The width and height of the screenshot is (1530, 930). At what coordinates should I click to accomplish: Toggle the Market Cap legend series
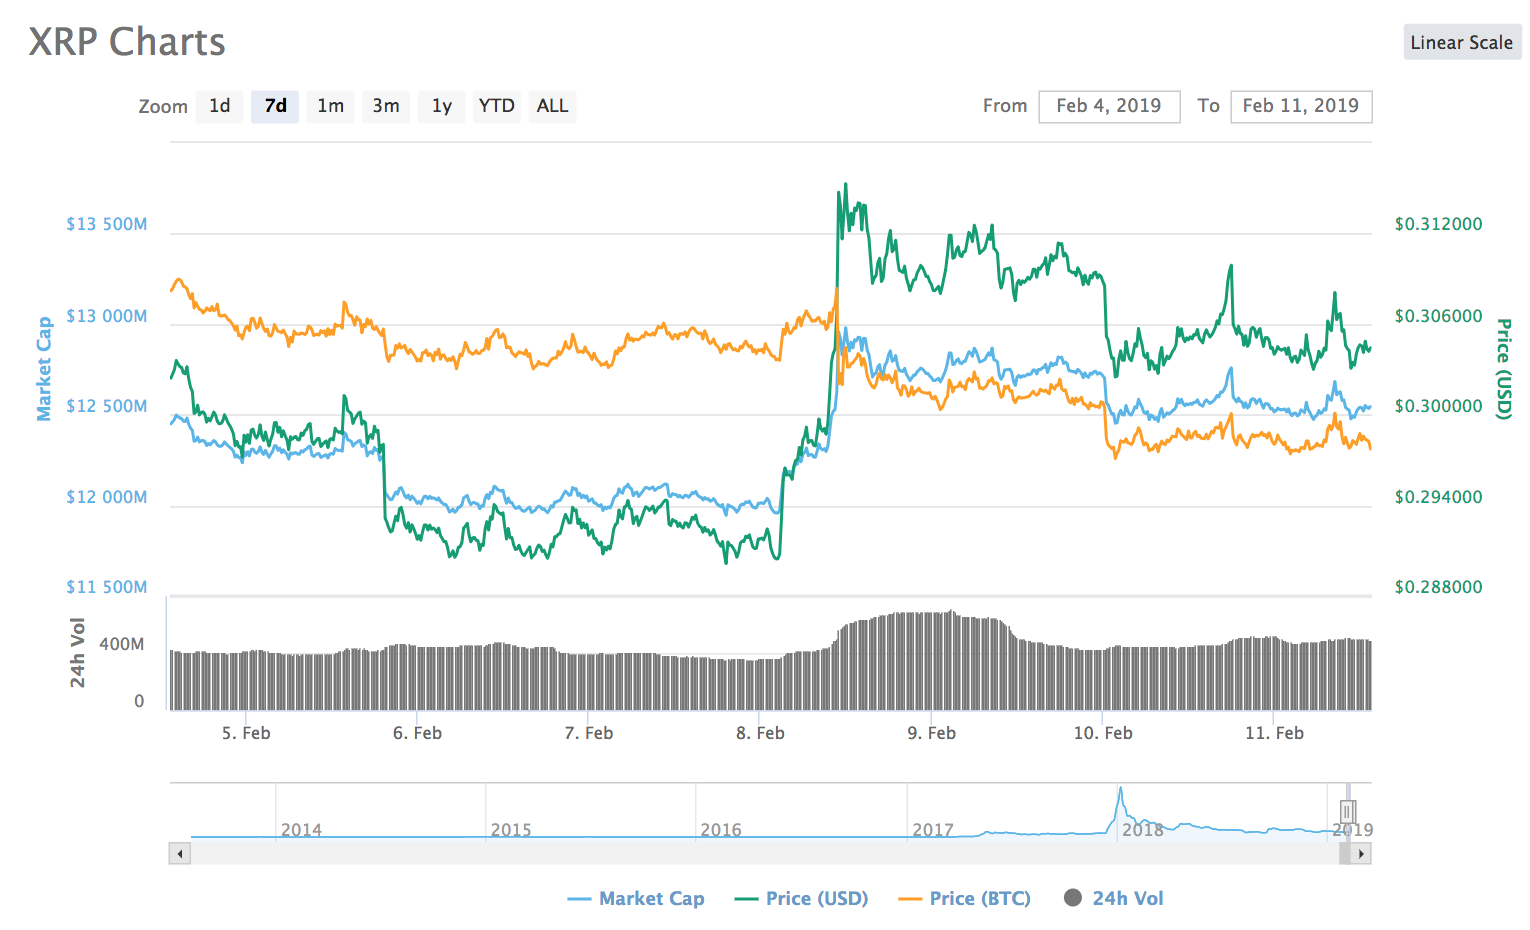636,898
